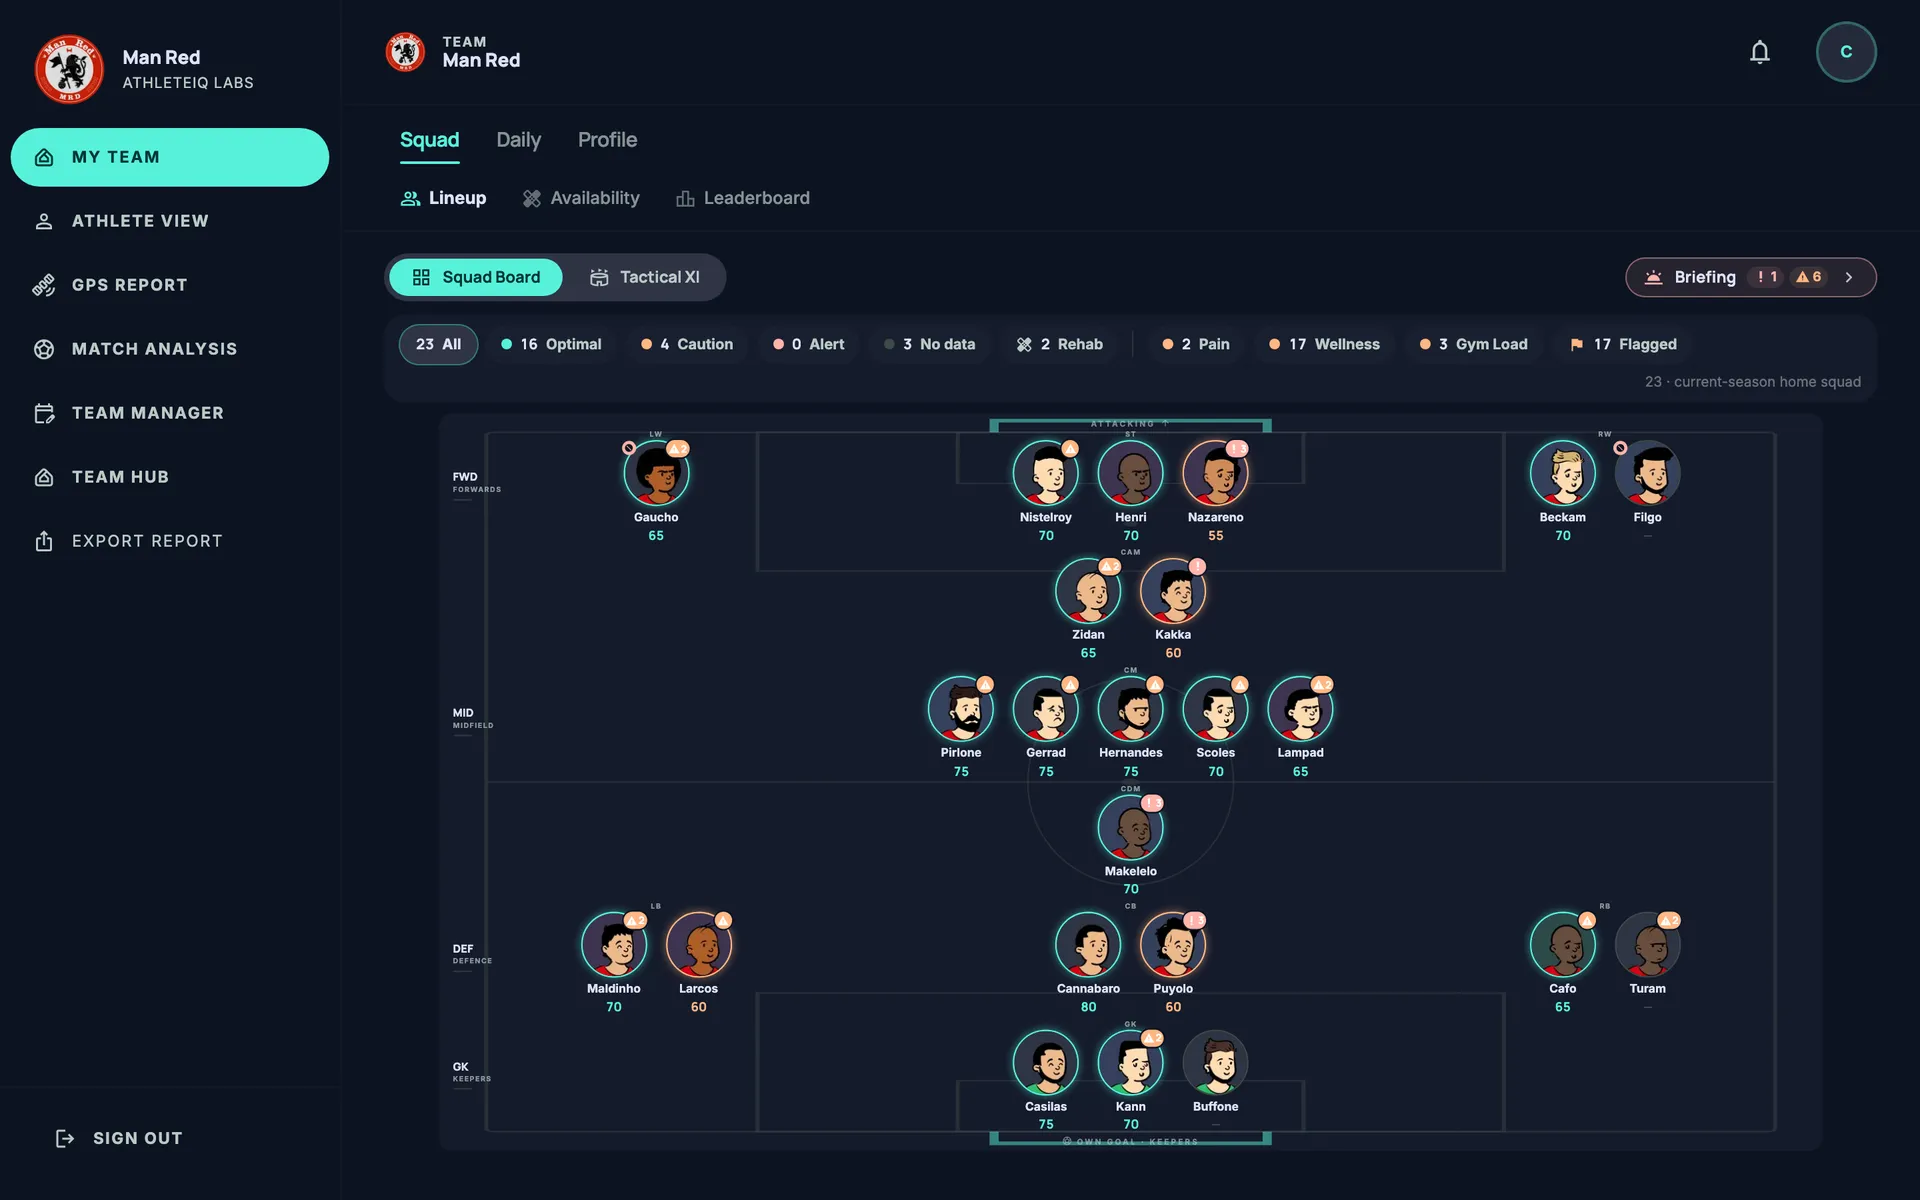Click the unavailable badge on Filgo
Image resolution: width=1920 pixels, height=1200 pixels.
(1620, 448)
